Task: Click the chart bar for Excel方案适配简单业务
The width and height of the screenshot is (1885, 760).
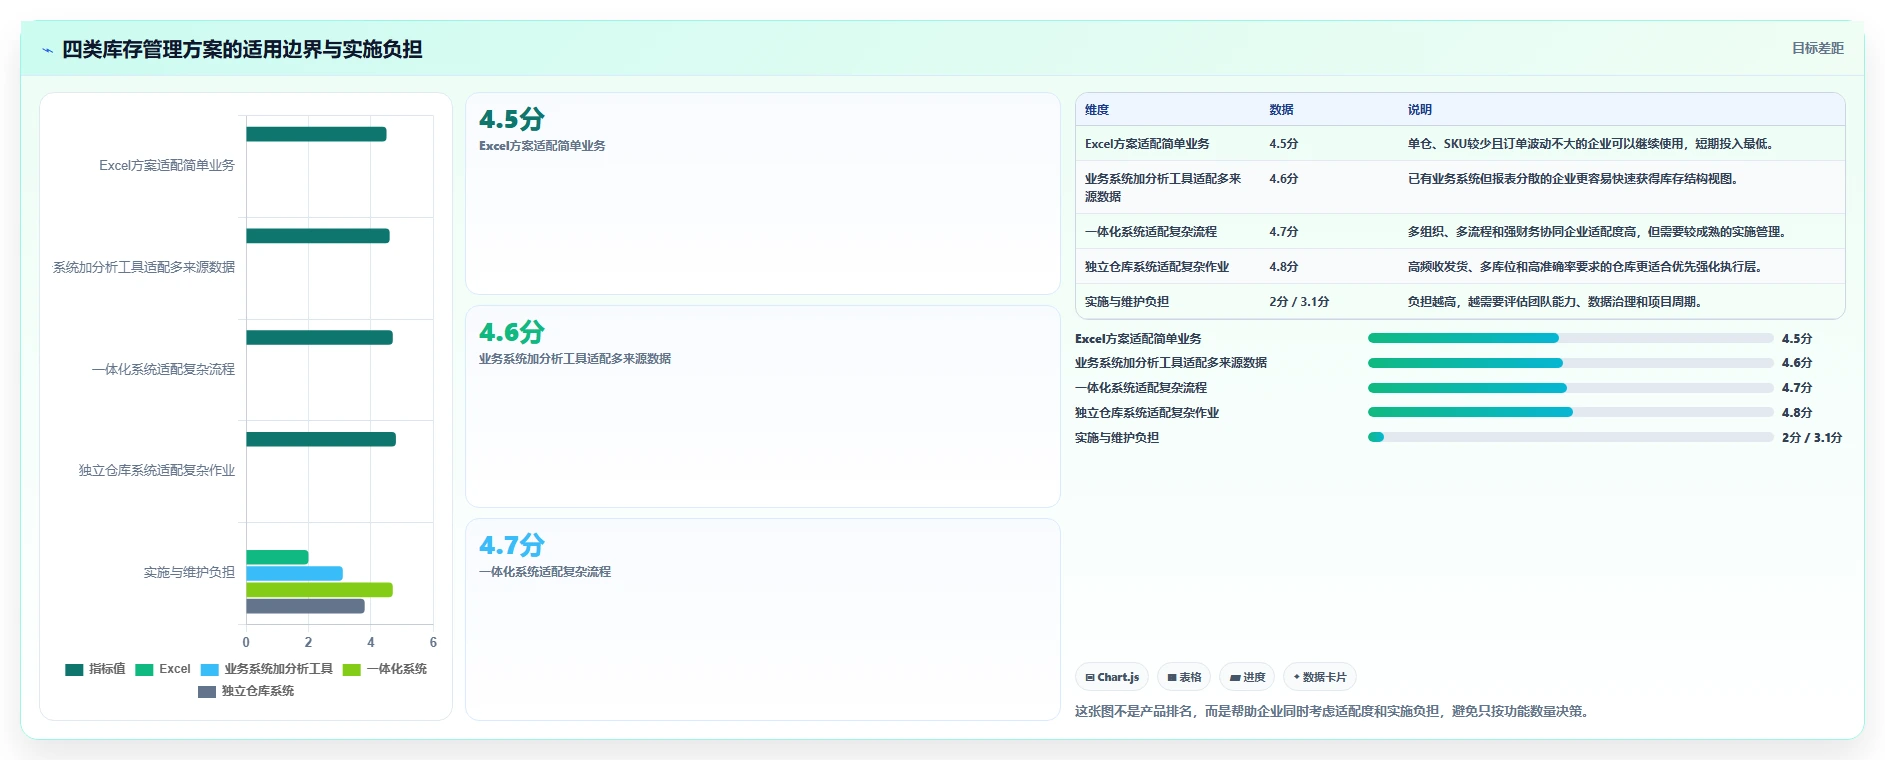Action: [316, 134]
